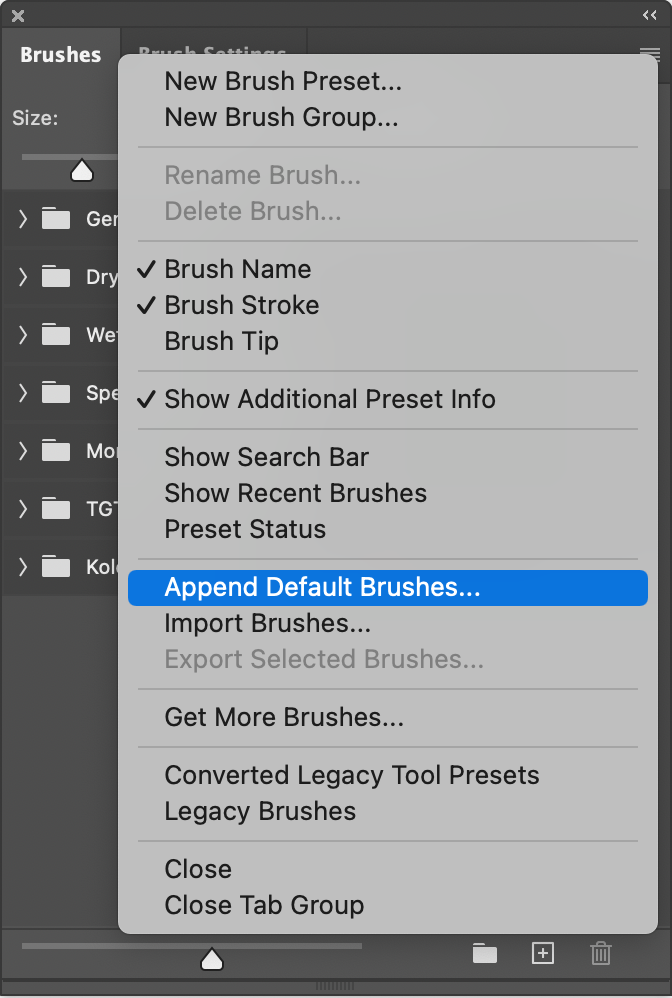Screen dimensions: 672x998
Task: Close the Brushes panel with X icon
Action: 18,16
